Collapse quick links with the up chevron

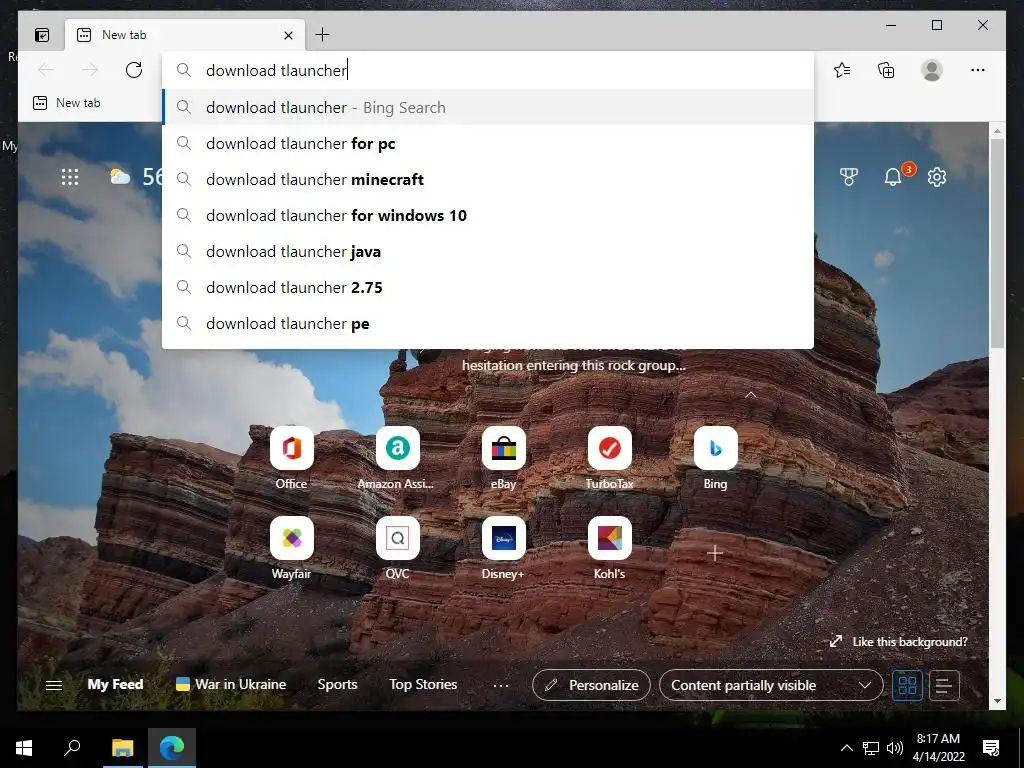[751, 394]
